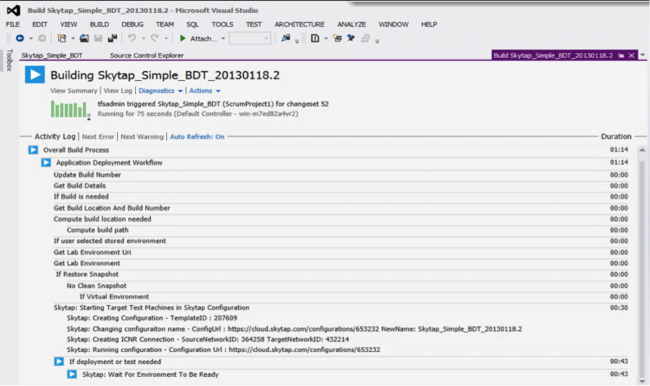650x386 pixels.
Task: Click the Wait For Environment To Be Ready icon
Action: 72,374
